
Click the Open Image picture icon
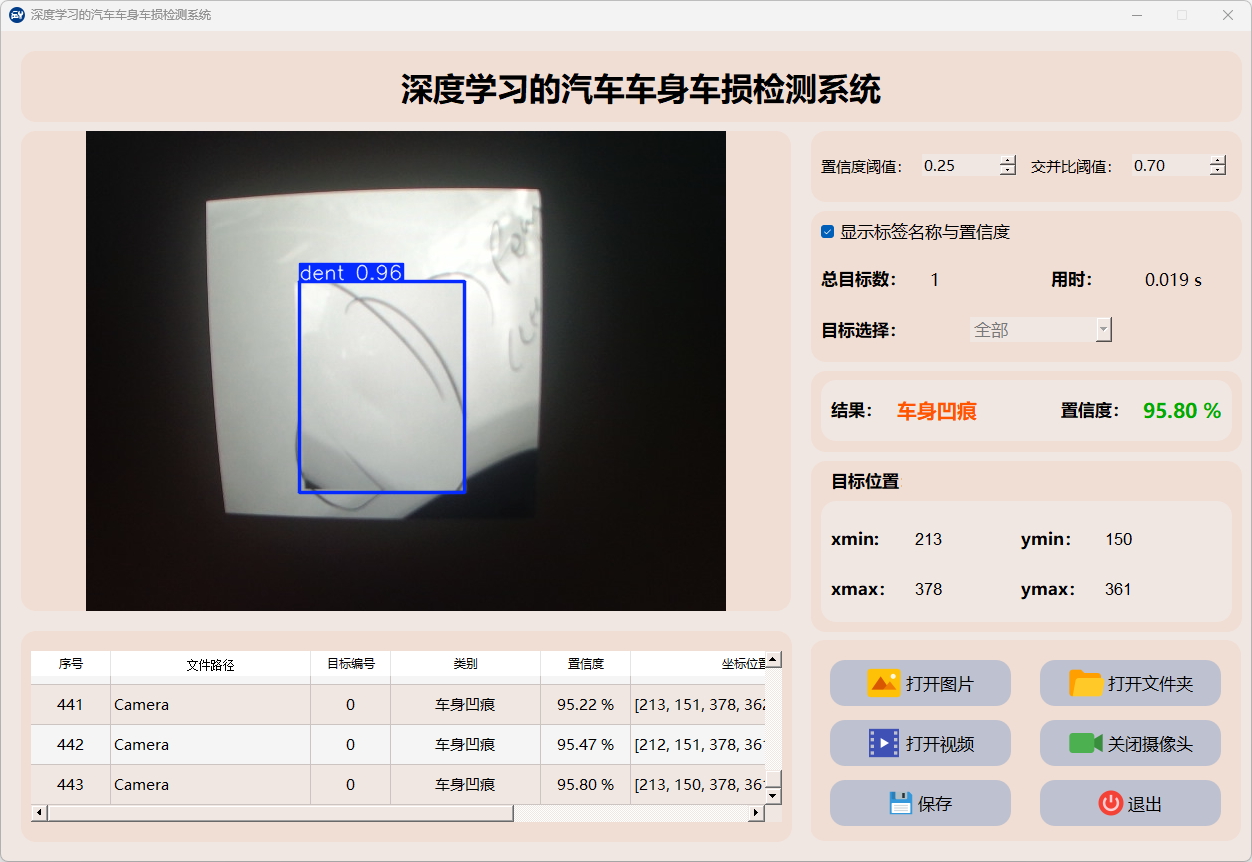pyautogui.click(x=884, y=683)
